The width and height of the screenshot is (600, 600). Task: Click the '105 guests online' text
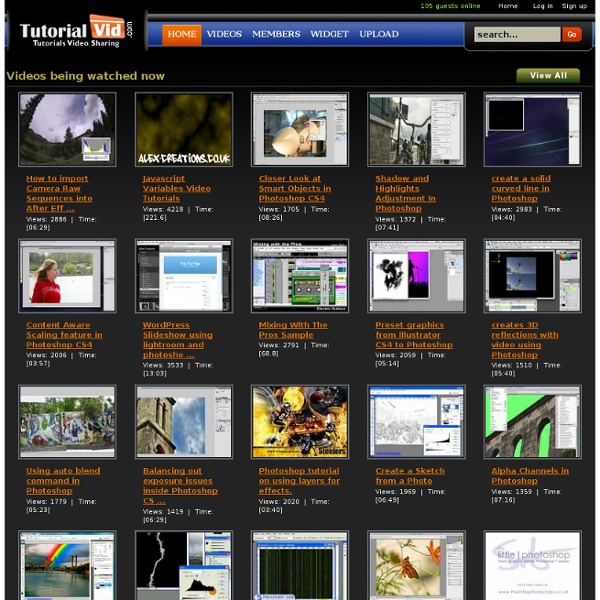pos(450,6)
